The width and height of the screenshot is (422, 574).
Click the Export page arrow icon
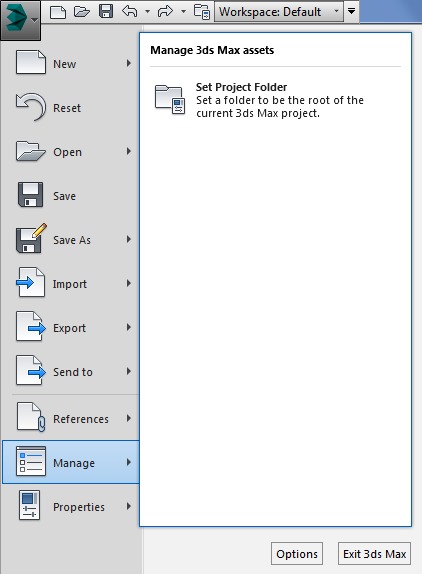[31, 326]
